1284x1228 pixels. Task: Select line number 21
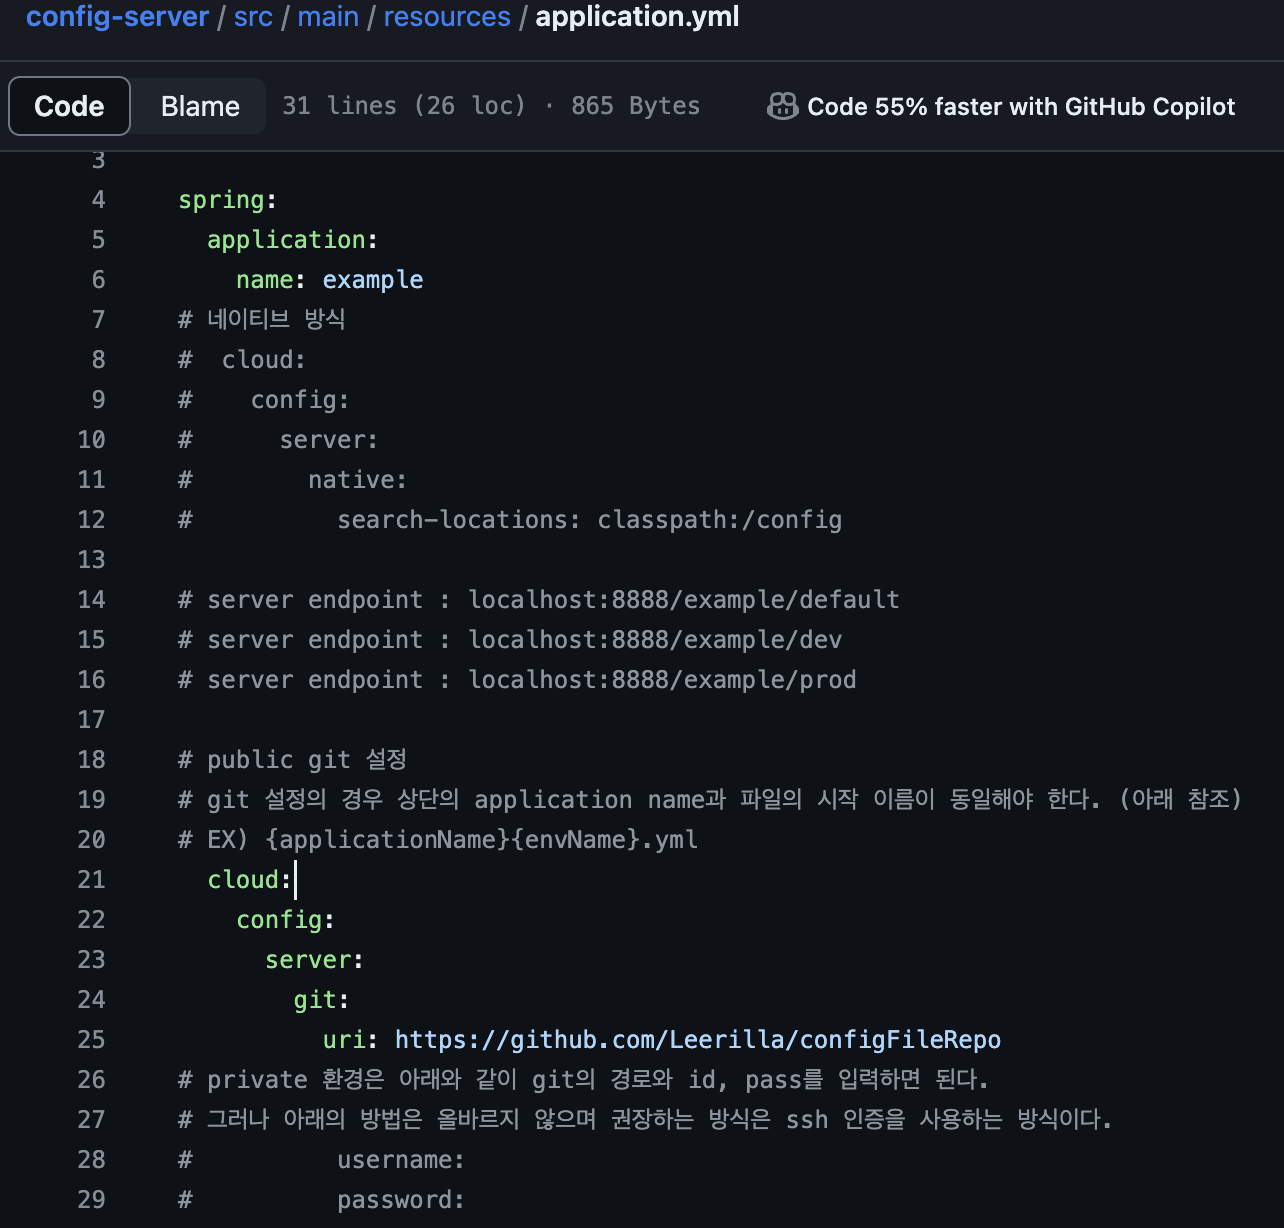click(91, 880)
